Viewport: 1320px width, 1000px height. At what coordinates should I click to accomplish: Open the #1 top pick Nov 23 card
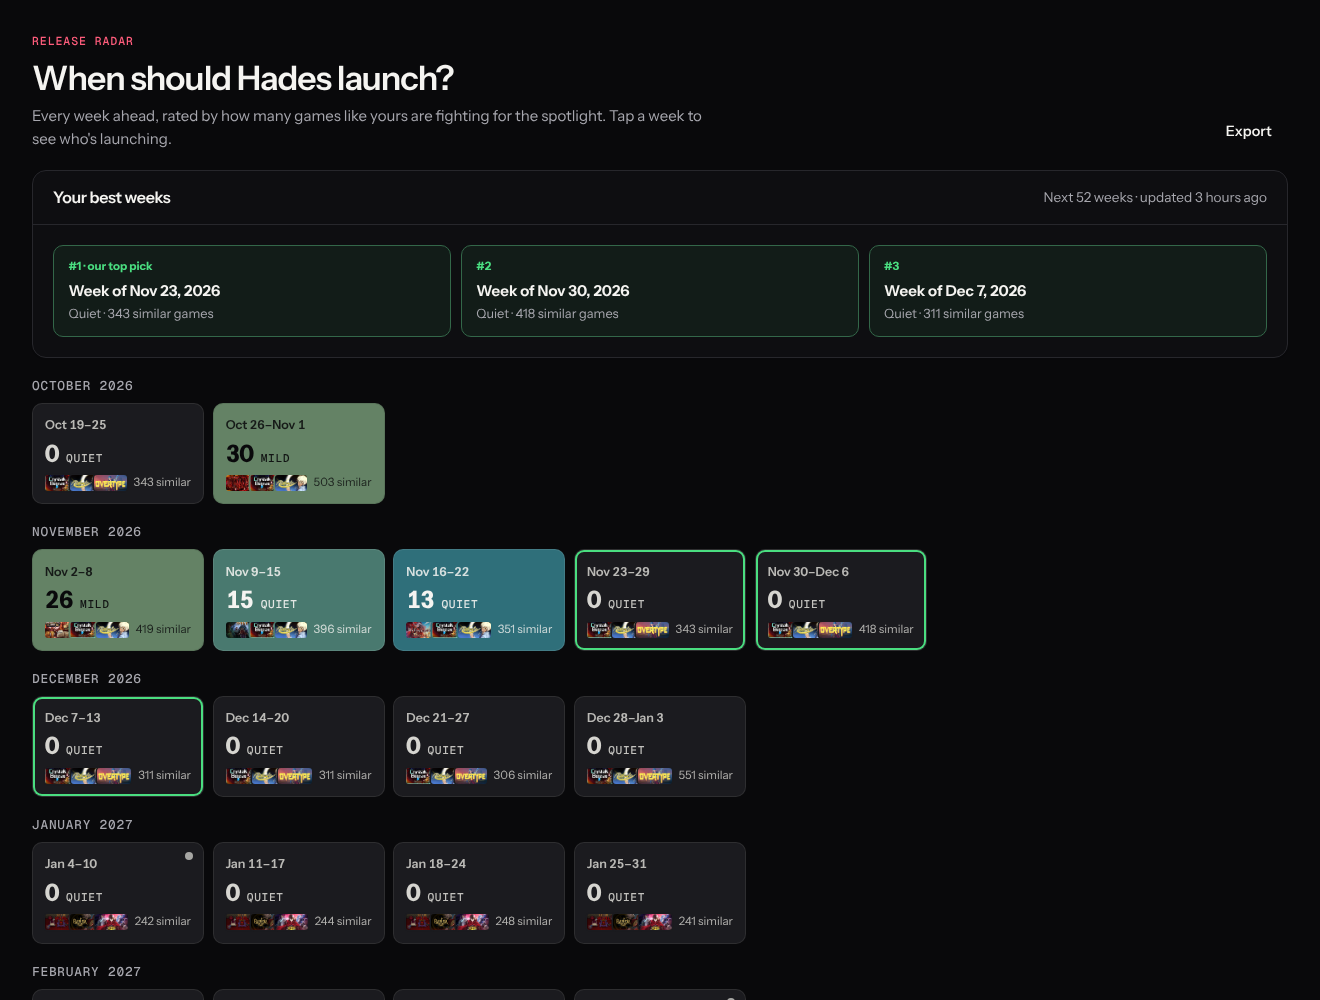[x=252, y=291]
